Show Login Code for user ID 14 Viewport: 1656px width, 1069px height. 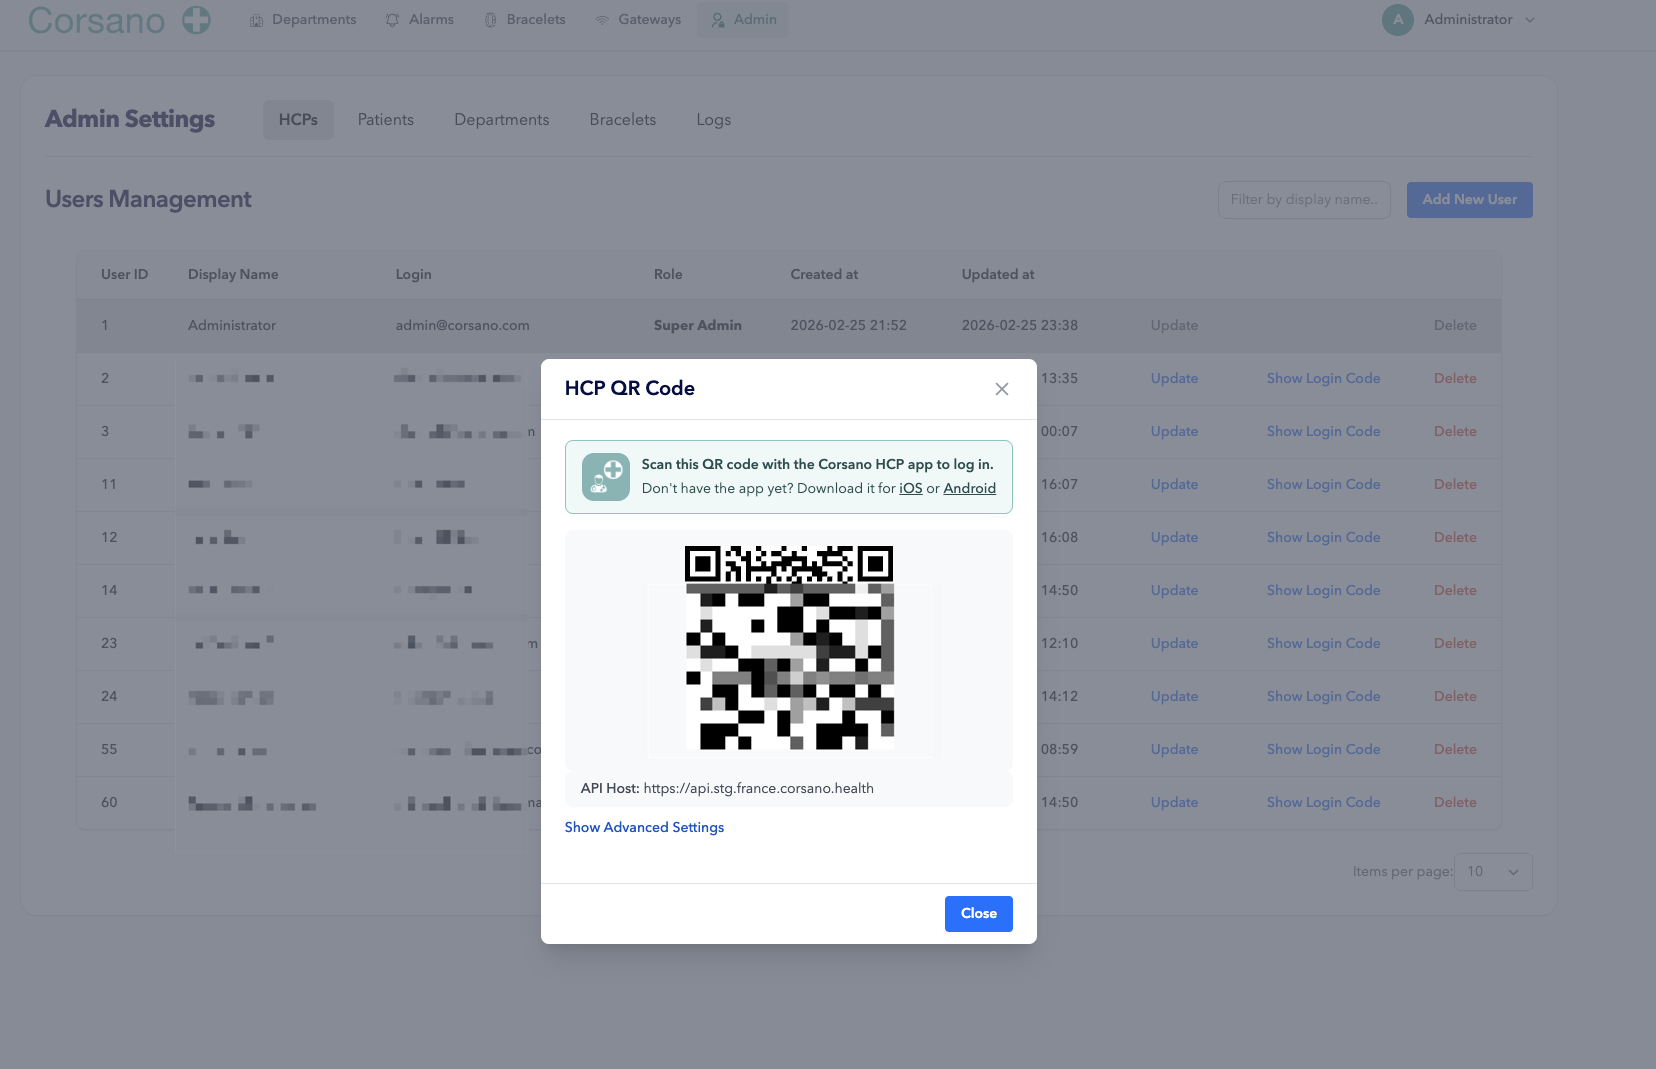[x=1323, y=590]
